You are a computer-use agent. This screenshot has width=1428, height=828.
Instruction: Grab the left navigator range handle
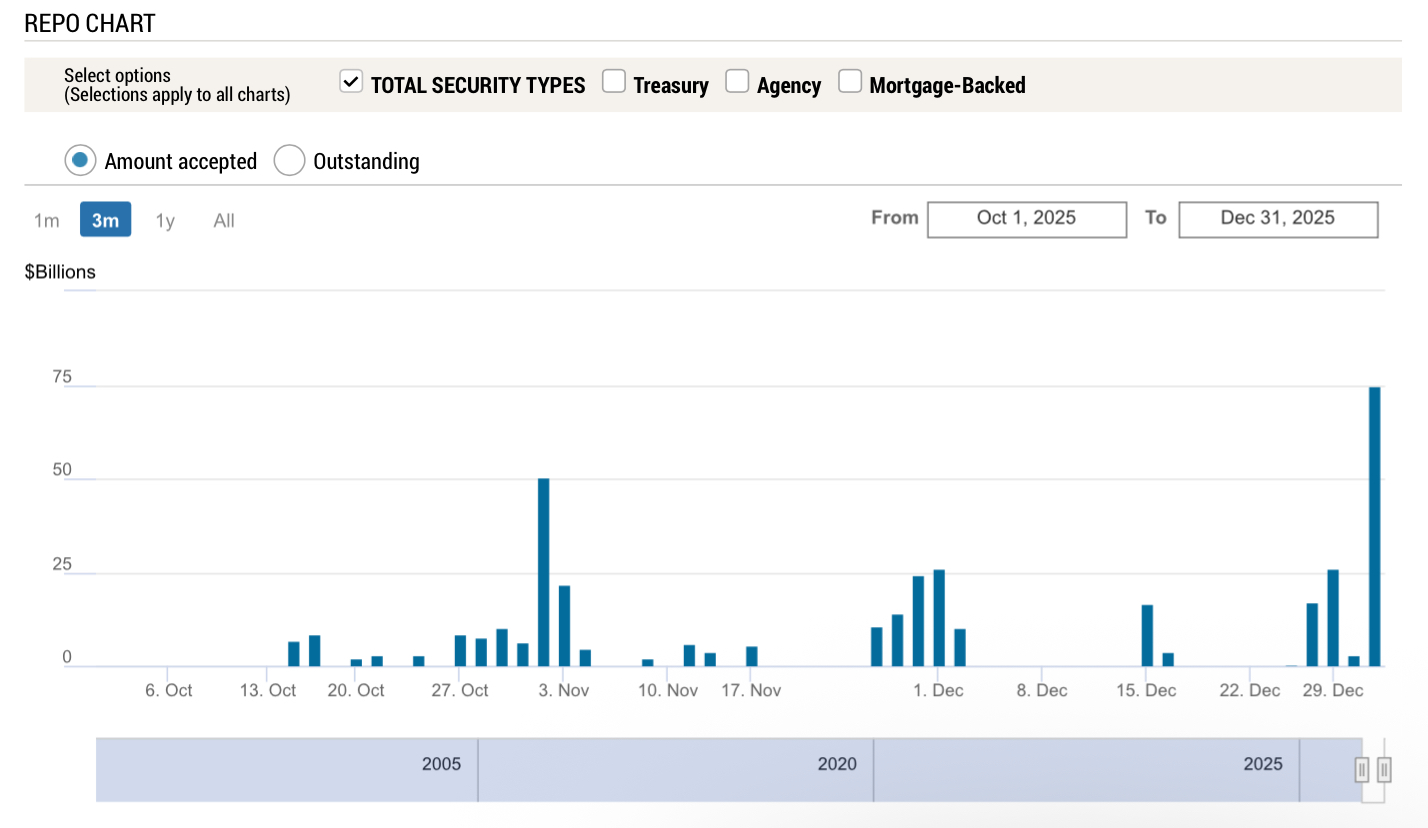pyautogui.click(x=1362, y=770)
